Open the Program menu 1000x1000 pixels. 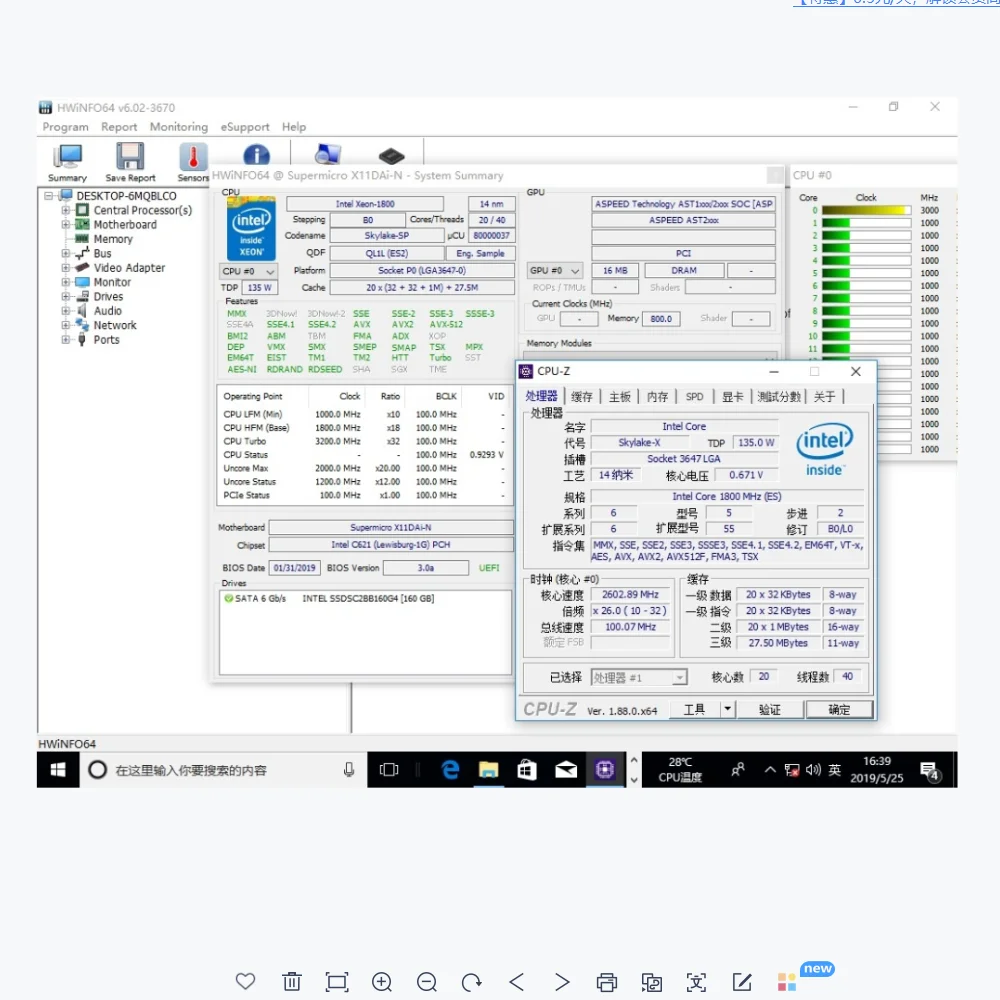pyautogui.click(x=66, y=127)
